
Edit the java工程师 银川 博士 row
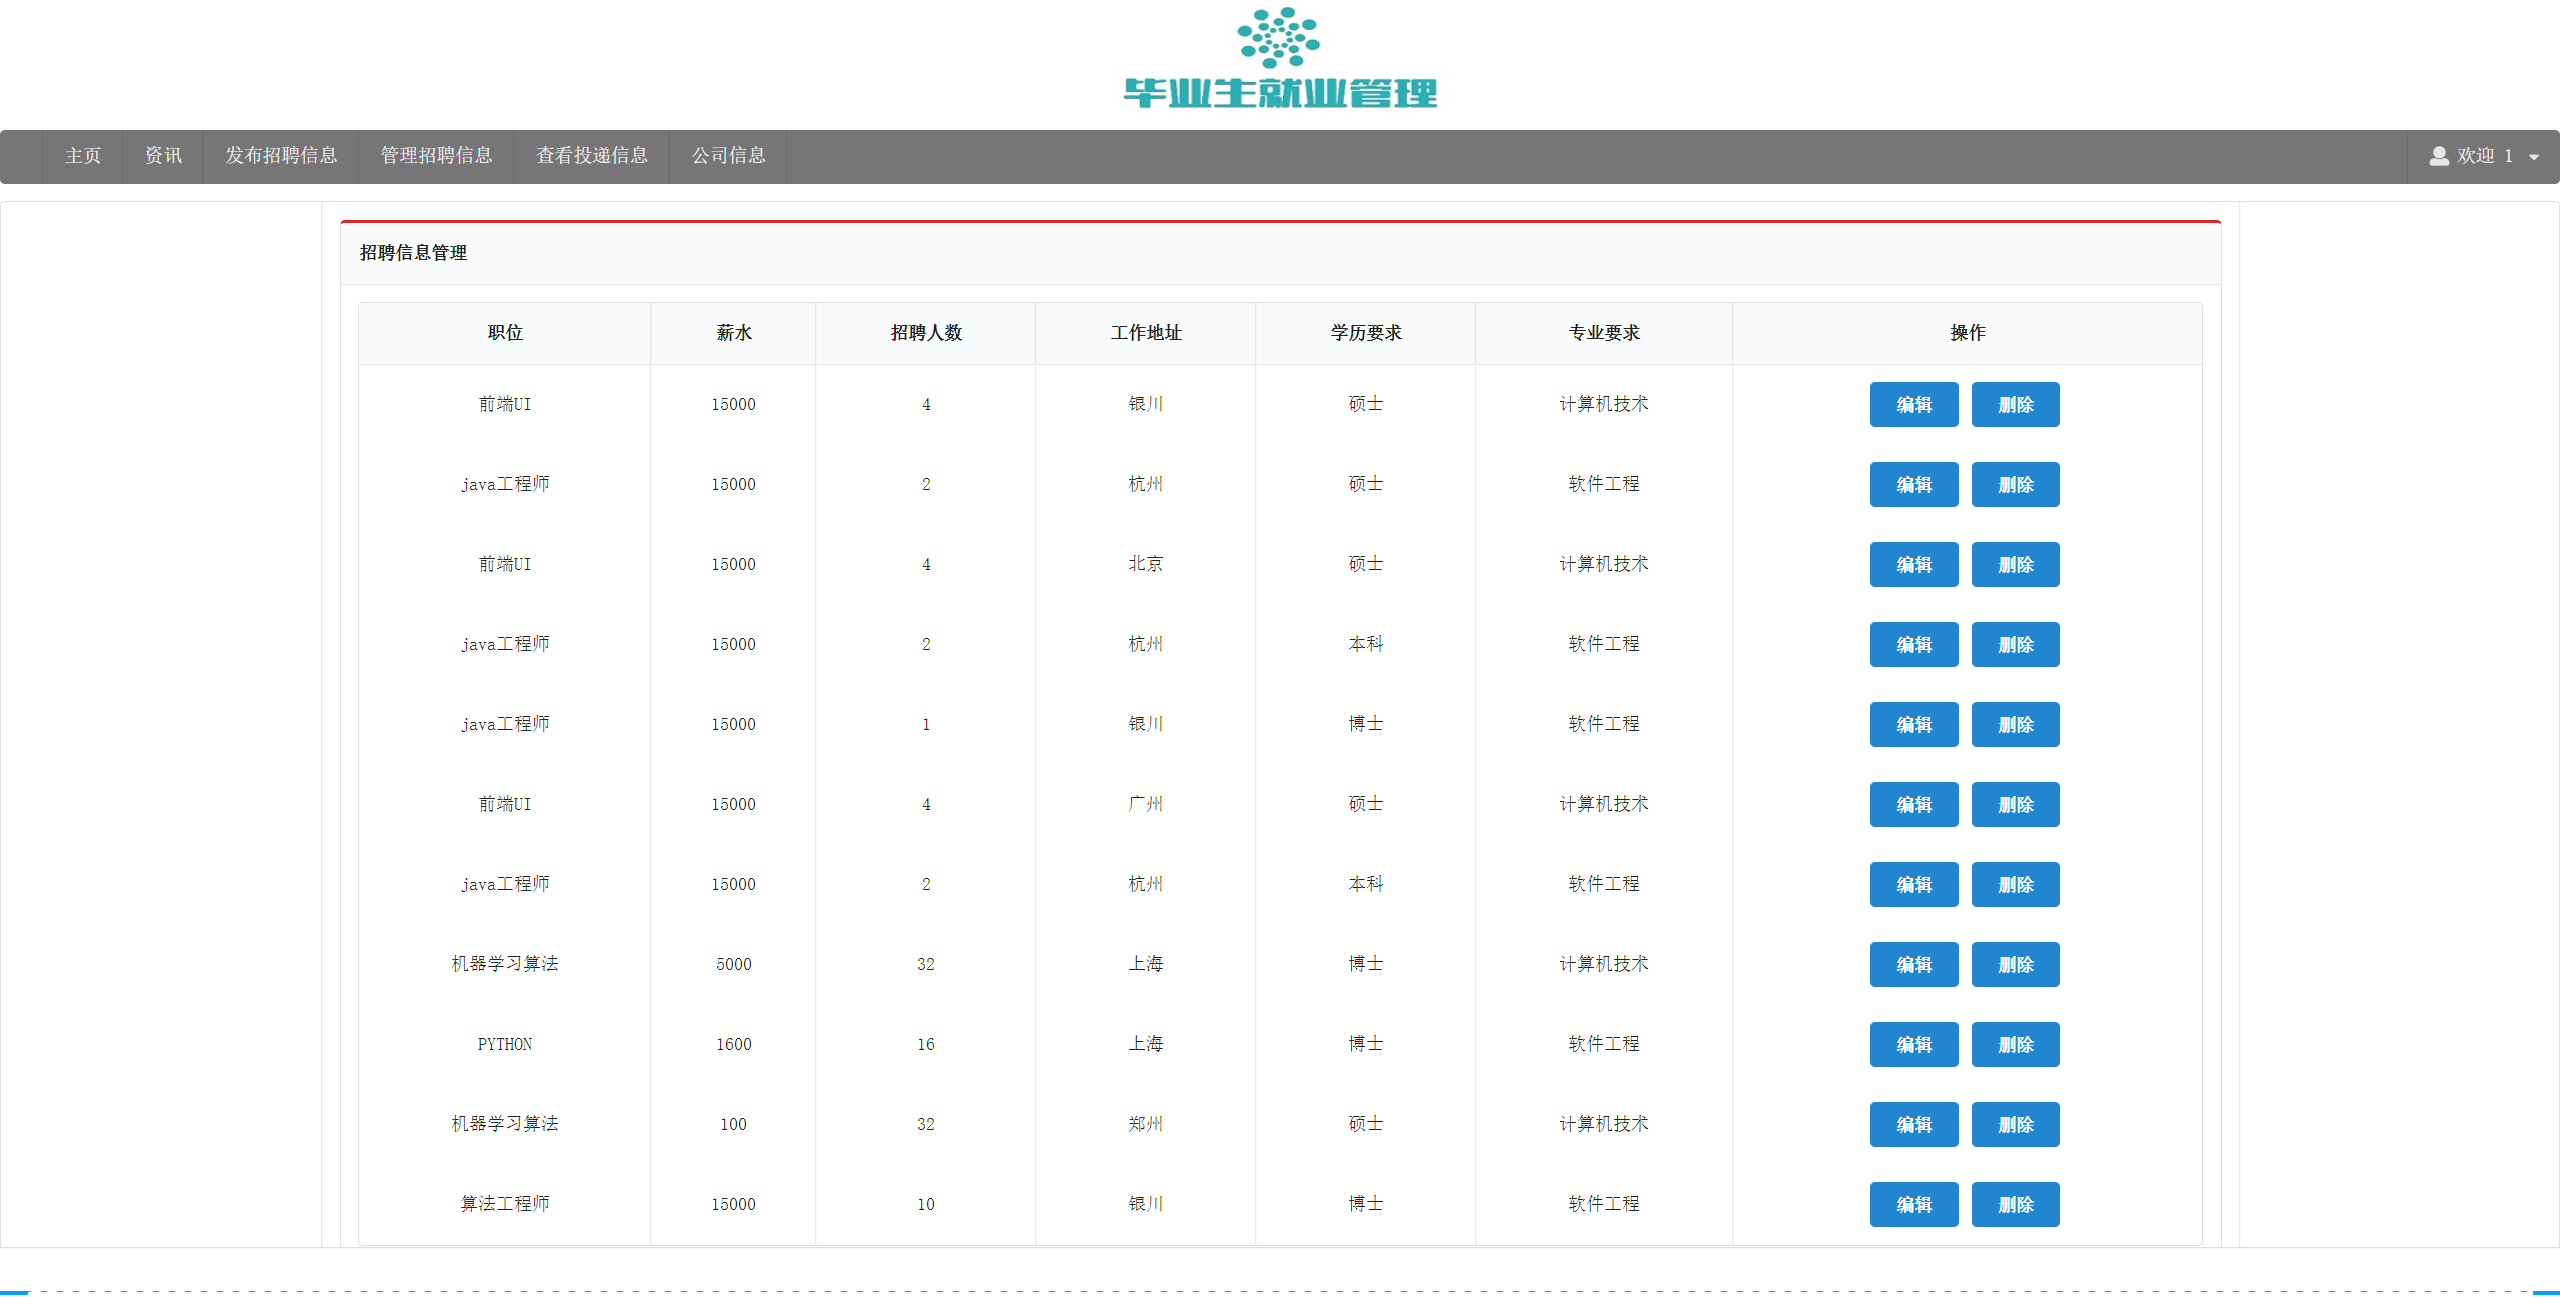pyautogui.click(x=1914, y=725)
